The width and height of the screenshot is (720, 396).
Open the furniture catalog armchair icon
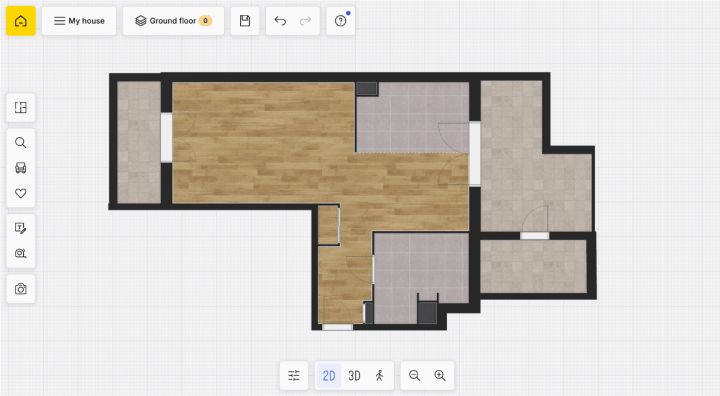pos(21,168)
